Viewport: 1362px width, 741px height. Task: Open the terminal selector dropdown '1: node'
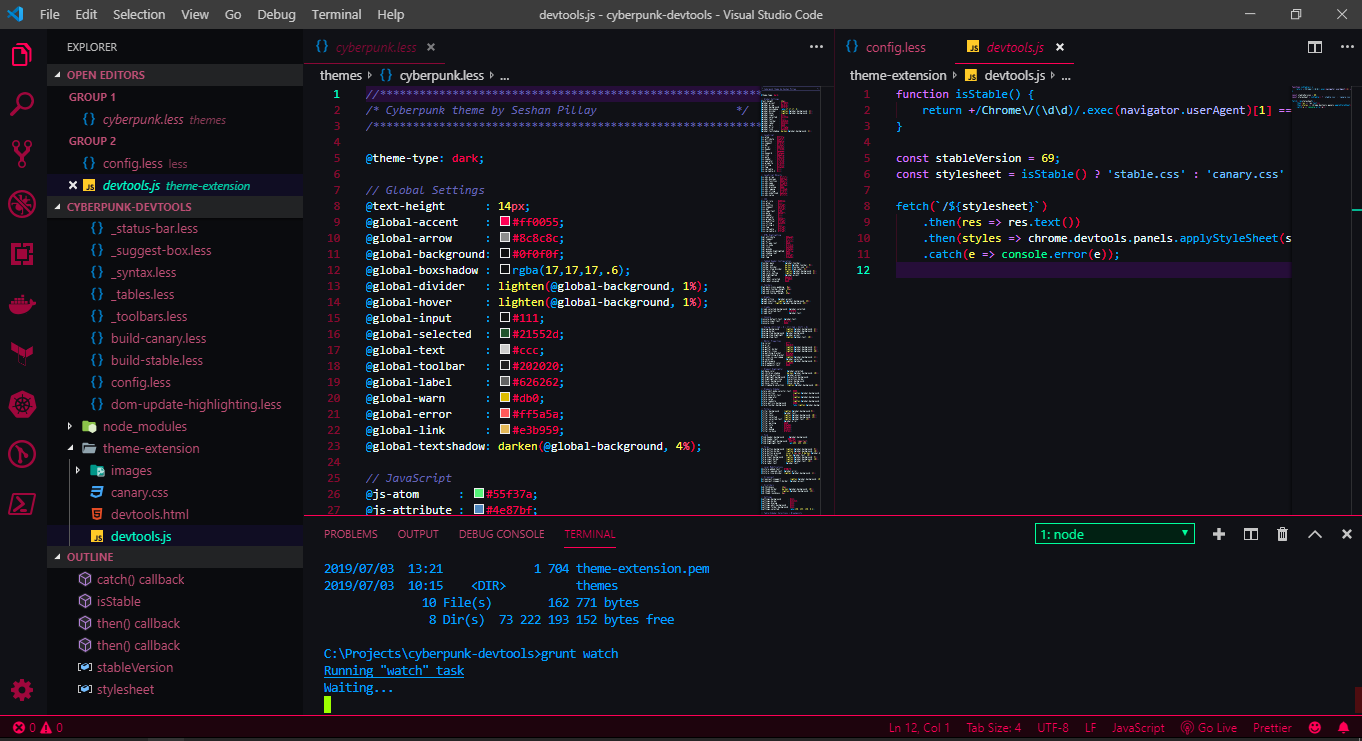(1115, 534)
